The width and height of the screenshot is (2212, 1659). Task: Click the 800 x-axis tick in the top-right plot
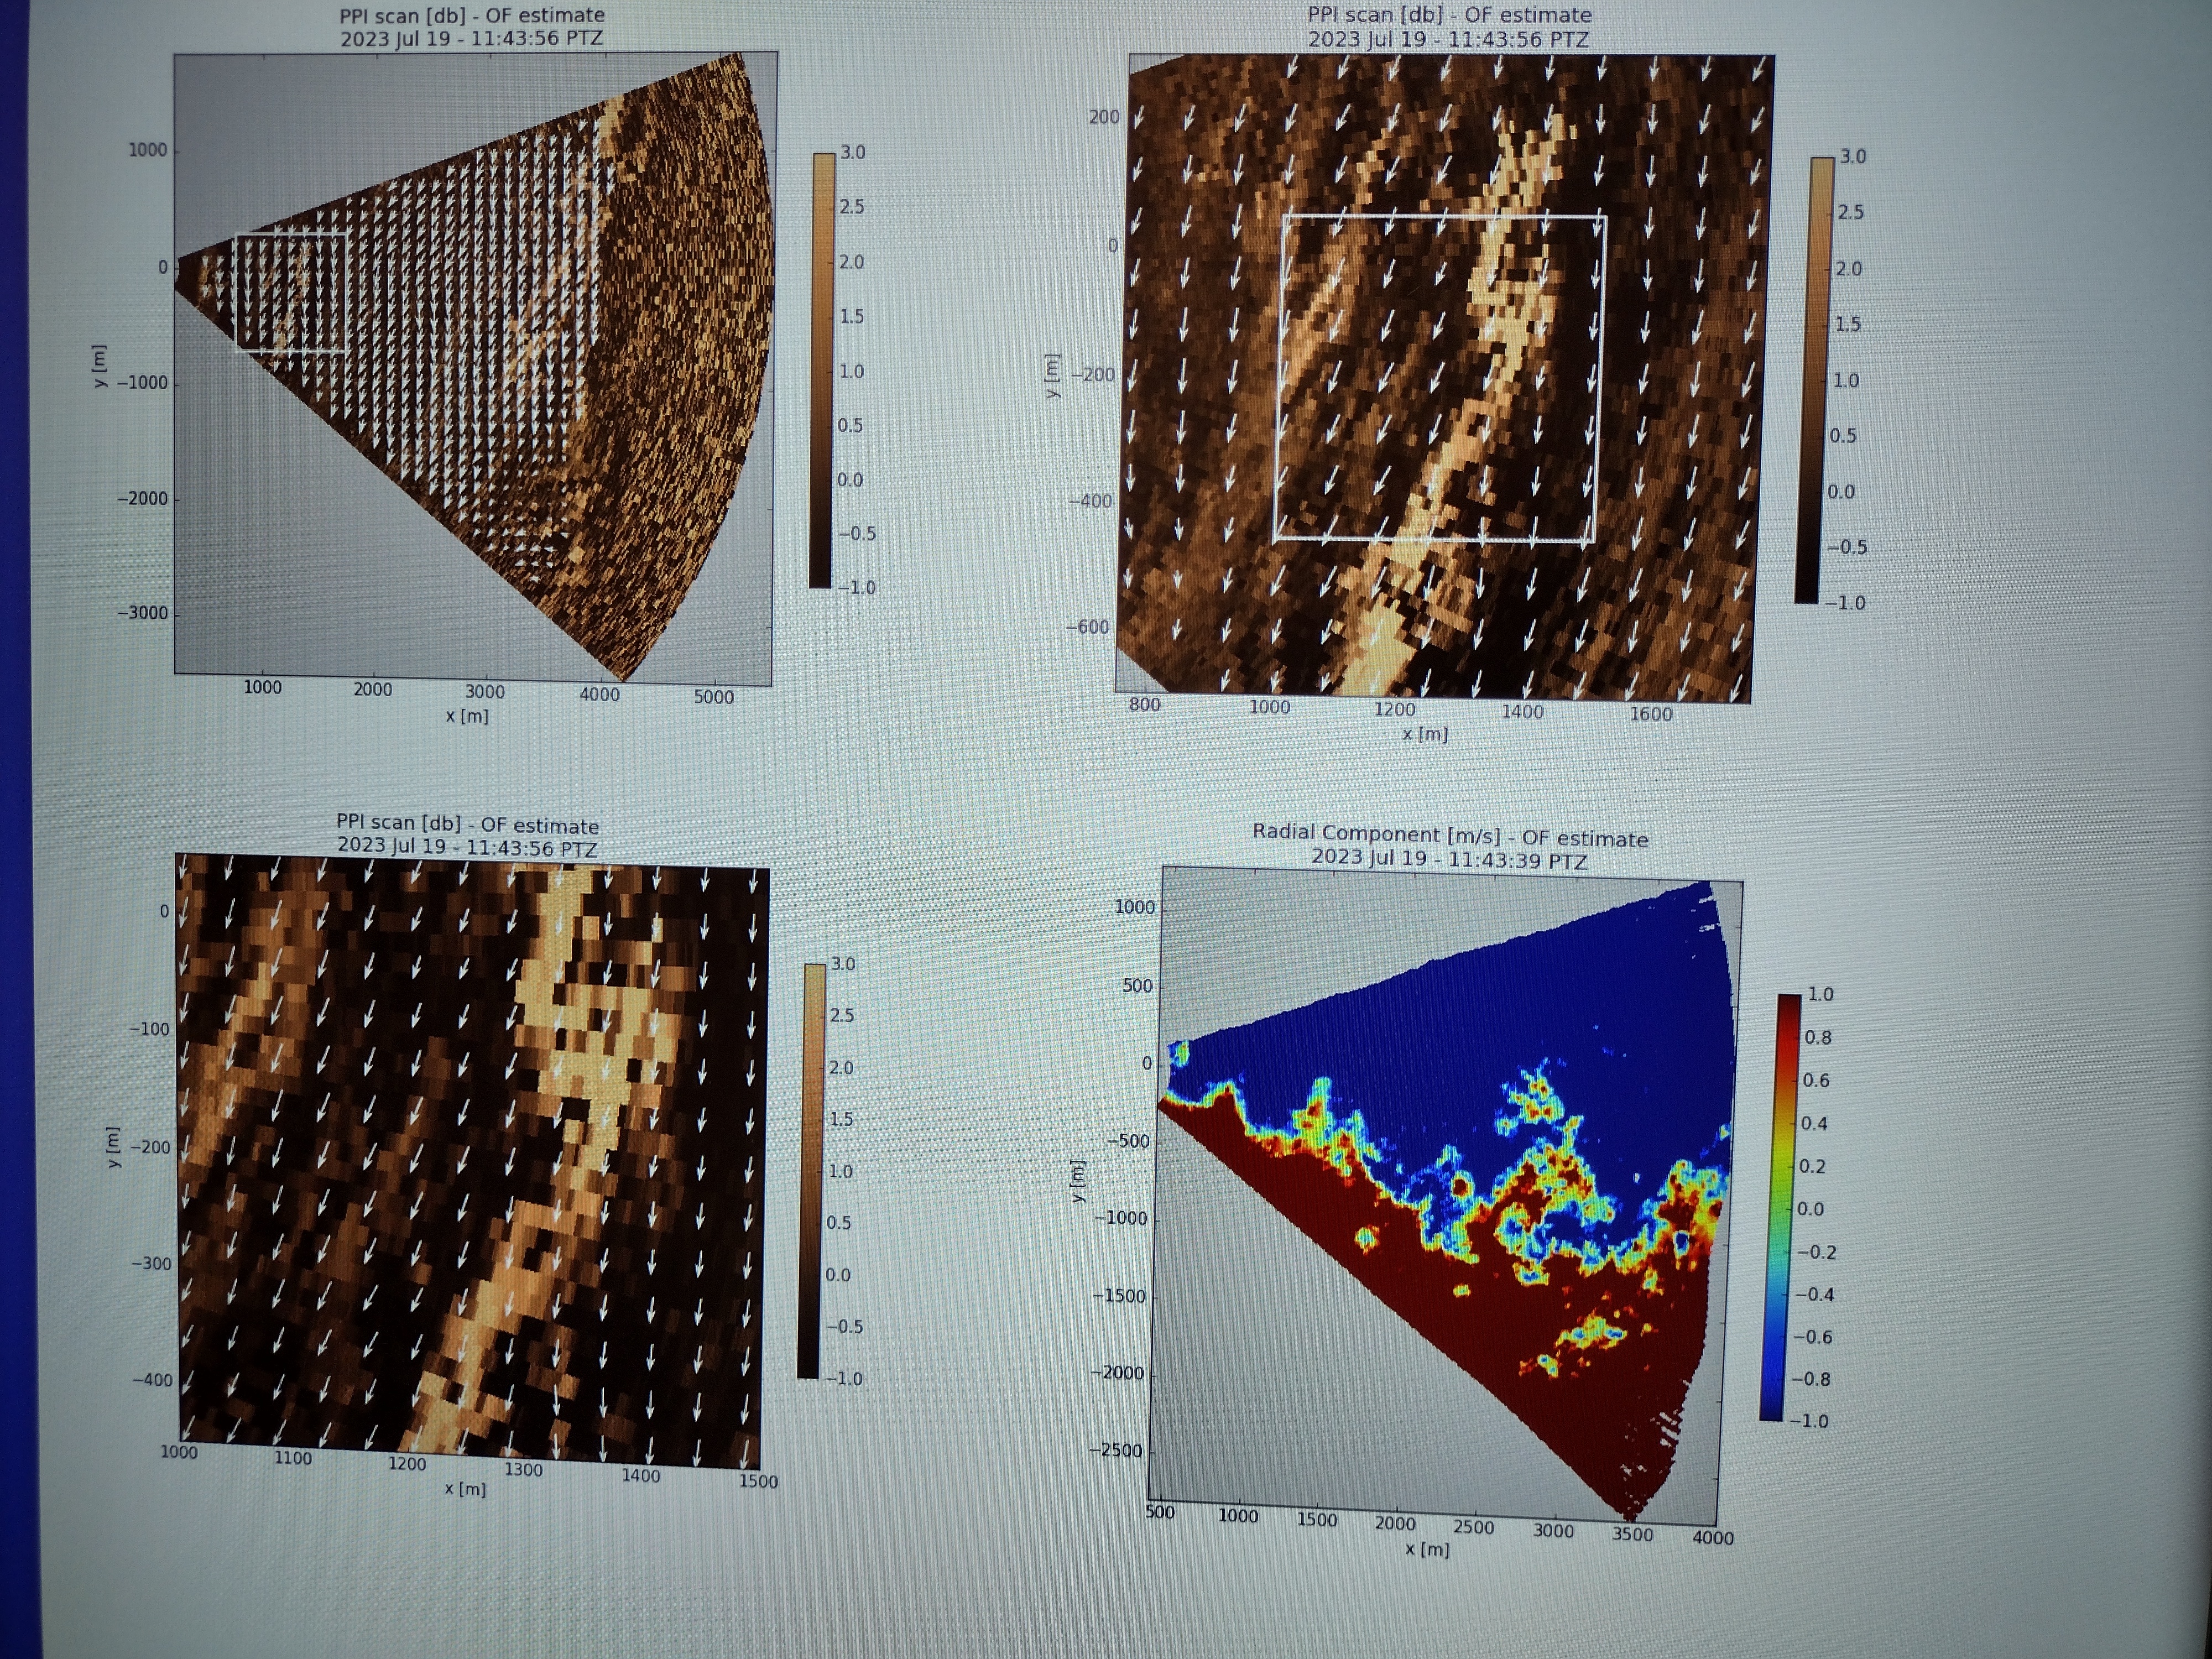point(1144,704)
